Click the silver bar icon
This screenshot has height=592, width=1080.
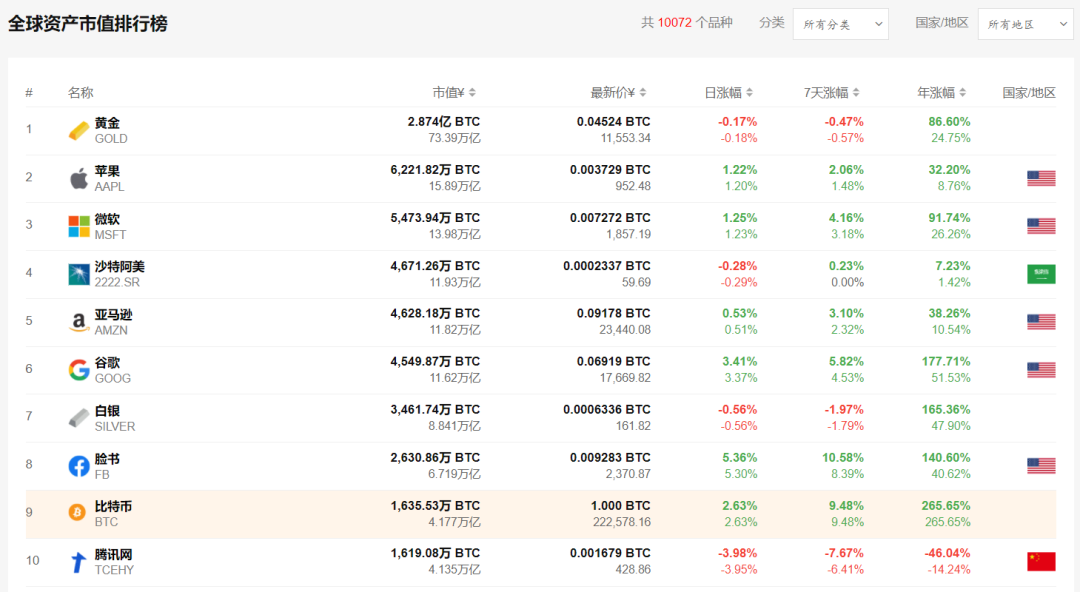pyautogui.click(x=79, y=419)
